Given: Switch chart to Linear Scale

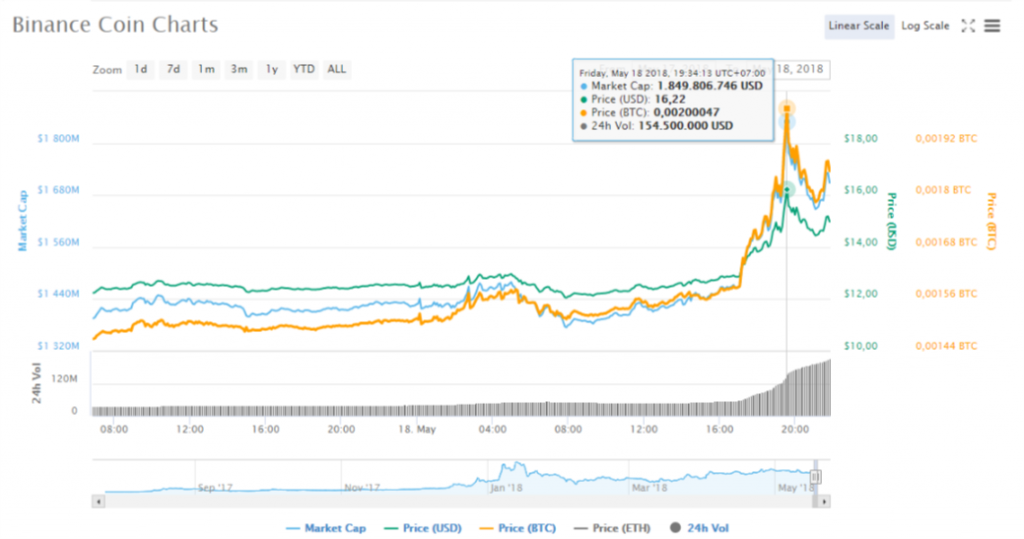Looking at the screenshot, I should coord(858,26).
